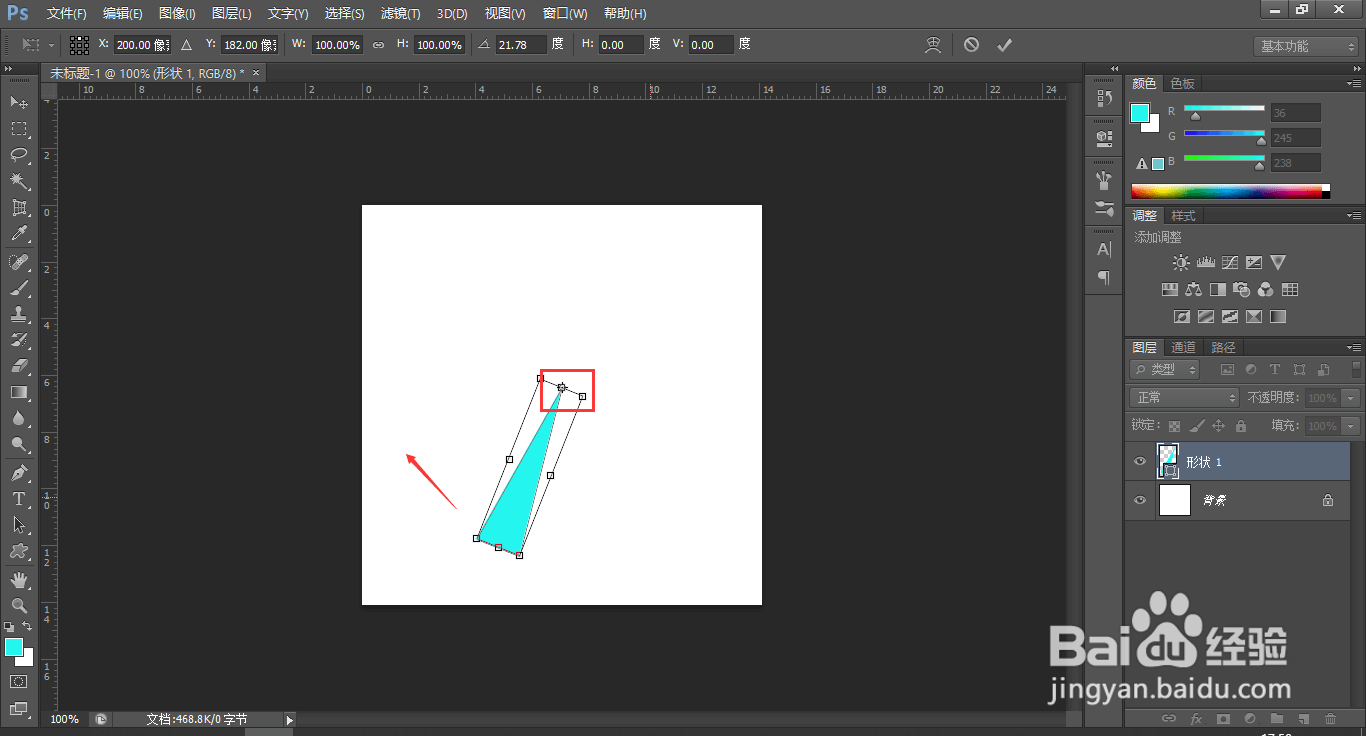Hide the 背景 layer

click(1140, 499)
